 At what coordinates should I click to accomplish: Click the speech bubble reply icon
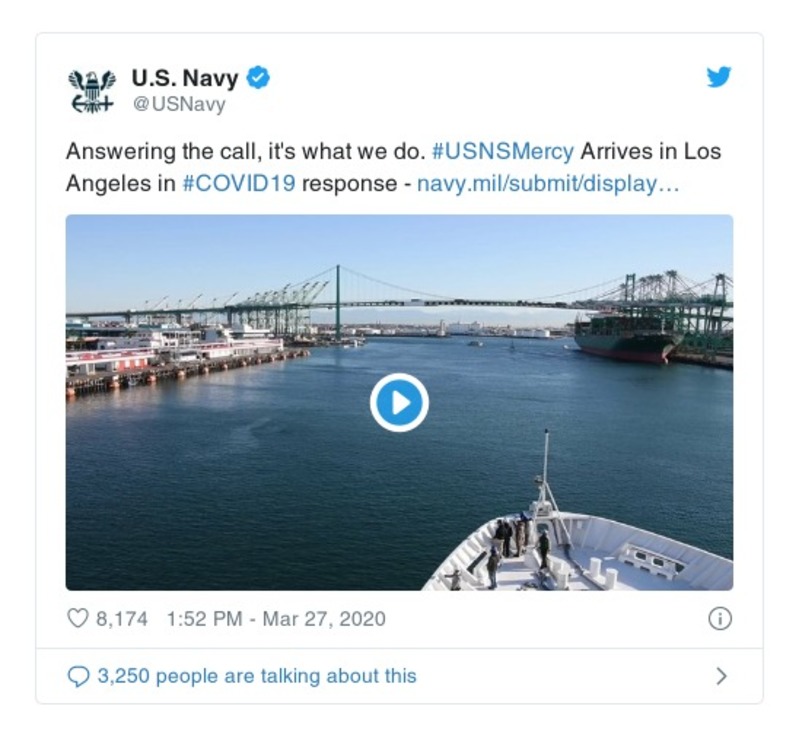click(x=78, y=677)
